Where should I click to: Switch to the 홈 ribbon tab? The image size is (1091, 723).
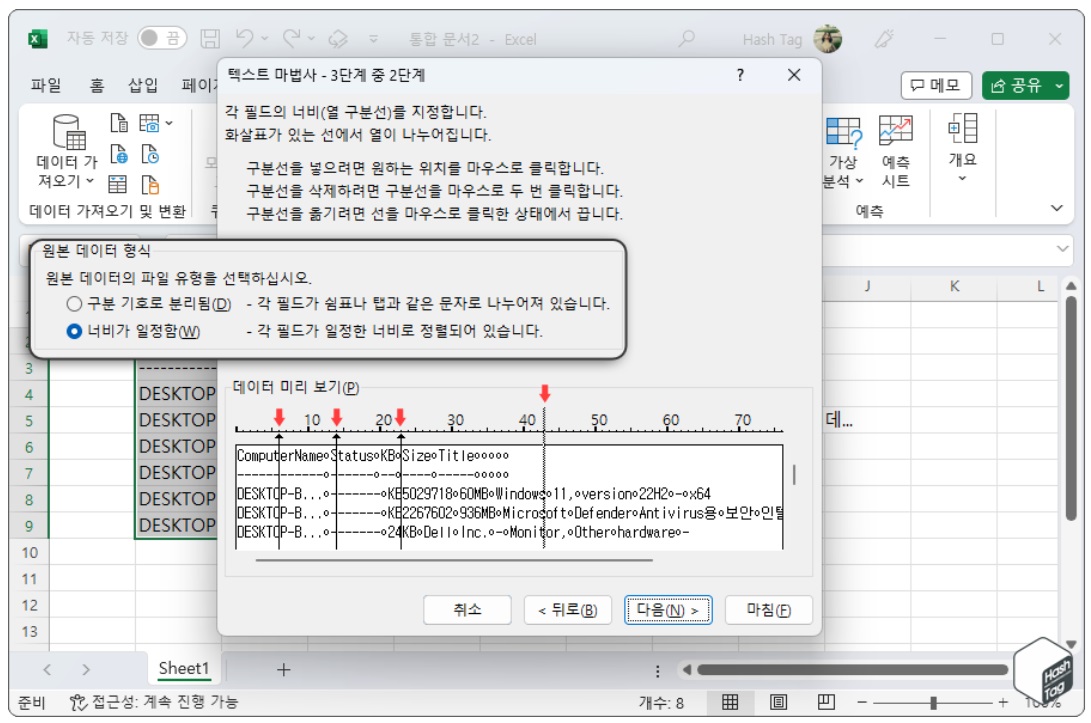pyautogui.click(x=96, y=85)
